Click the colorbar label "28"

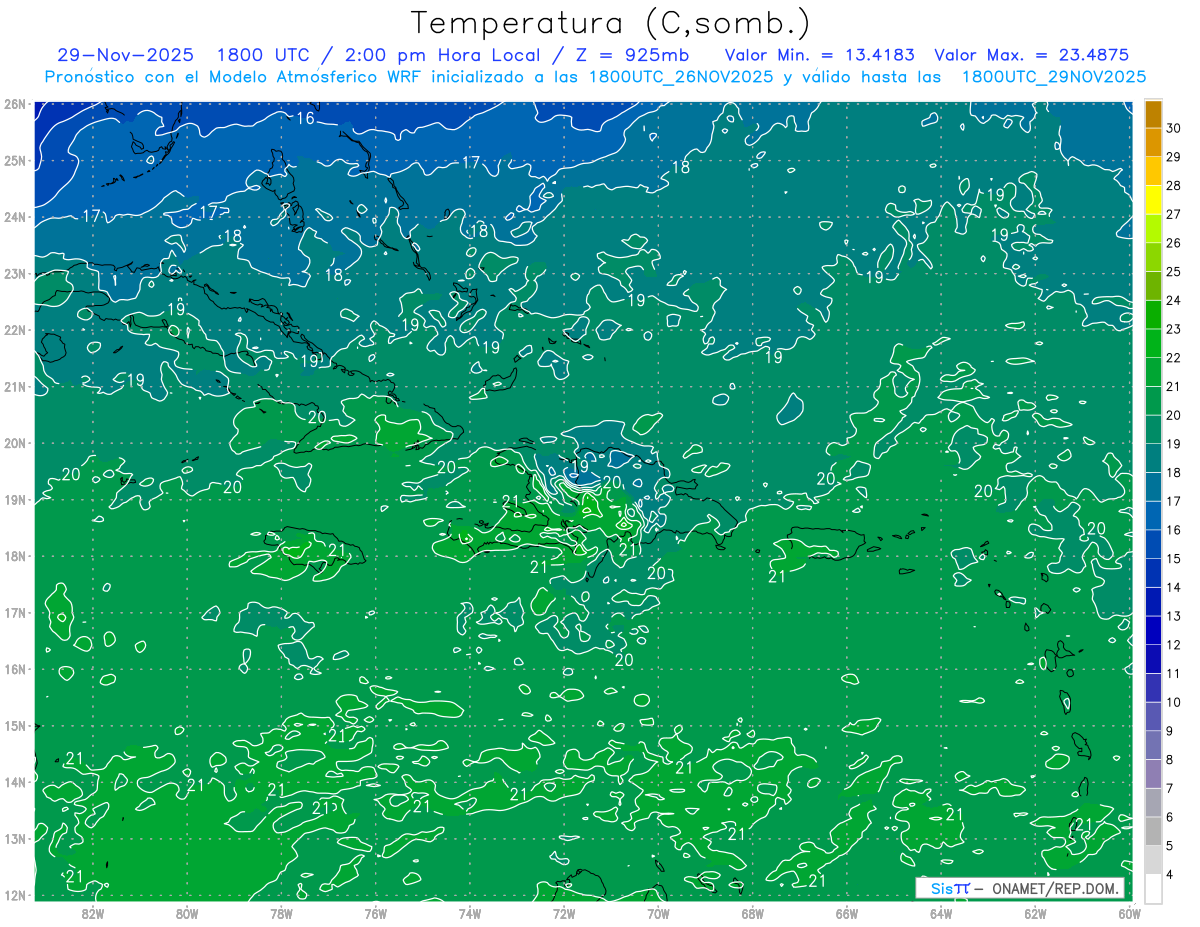[1174, 186]
